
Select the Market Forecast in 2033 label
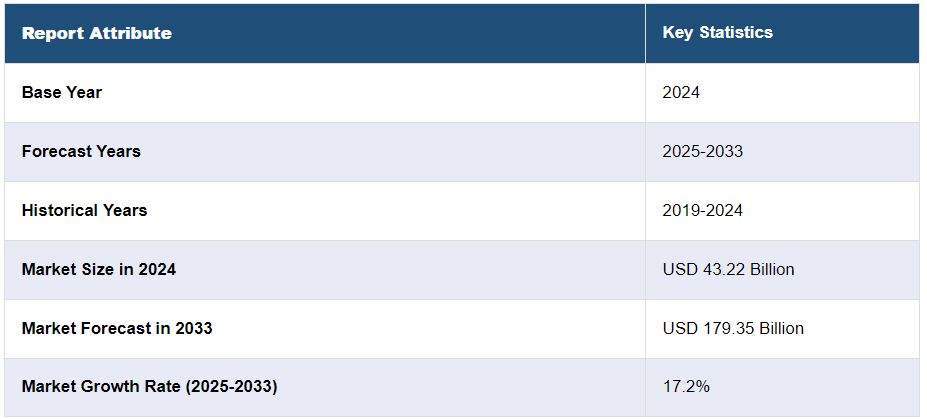coord(117,329)
